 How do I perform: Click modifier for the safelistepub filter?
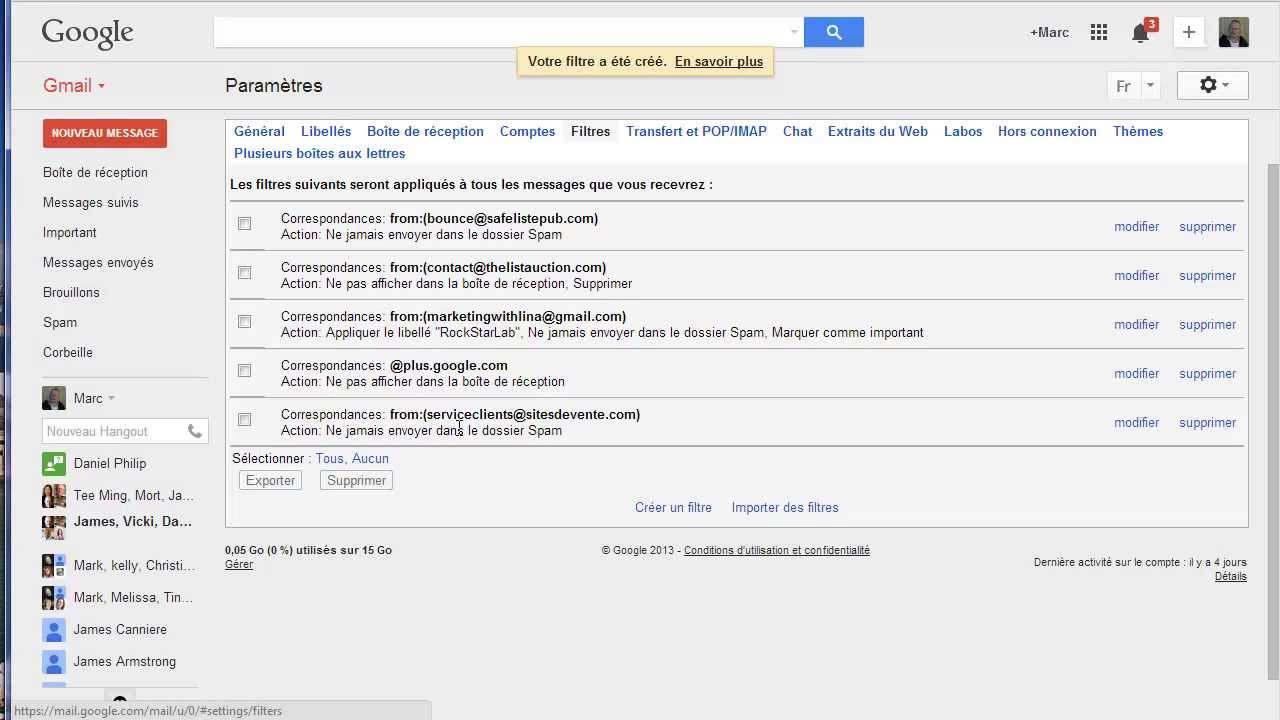click(x=1137, y=226)
